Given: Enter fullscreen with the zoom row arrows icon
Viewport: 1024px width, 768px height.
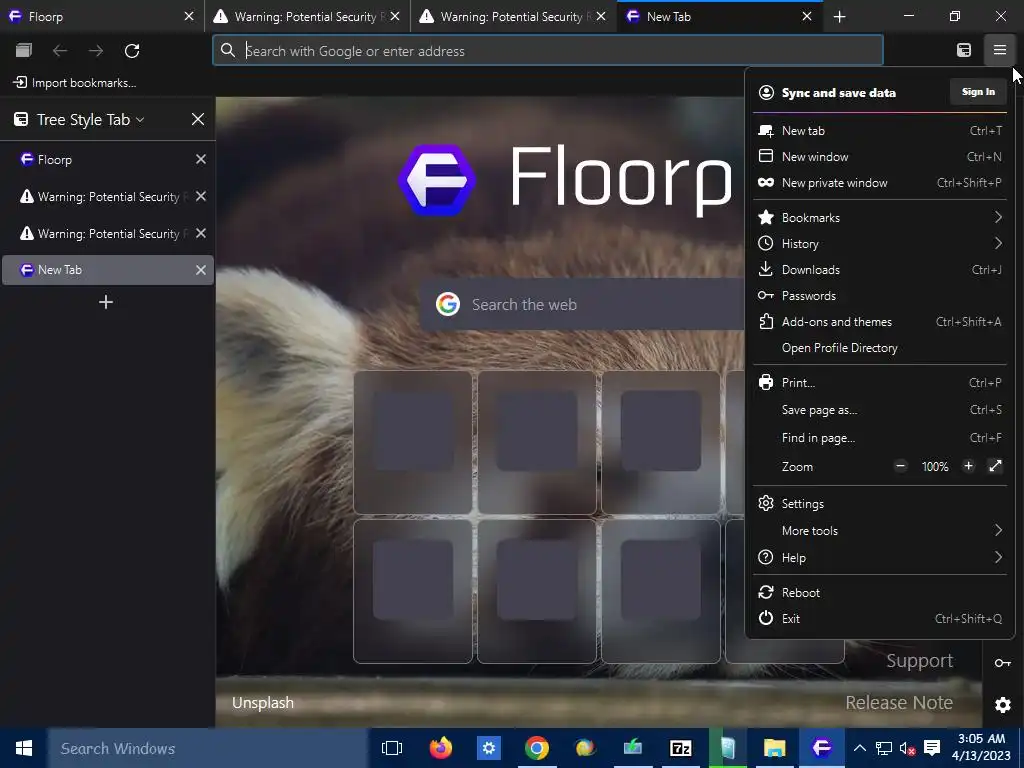Looking at the screenshot, I should 995,466.
